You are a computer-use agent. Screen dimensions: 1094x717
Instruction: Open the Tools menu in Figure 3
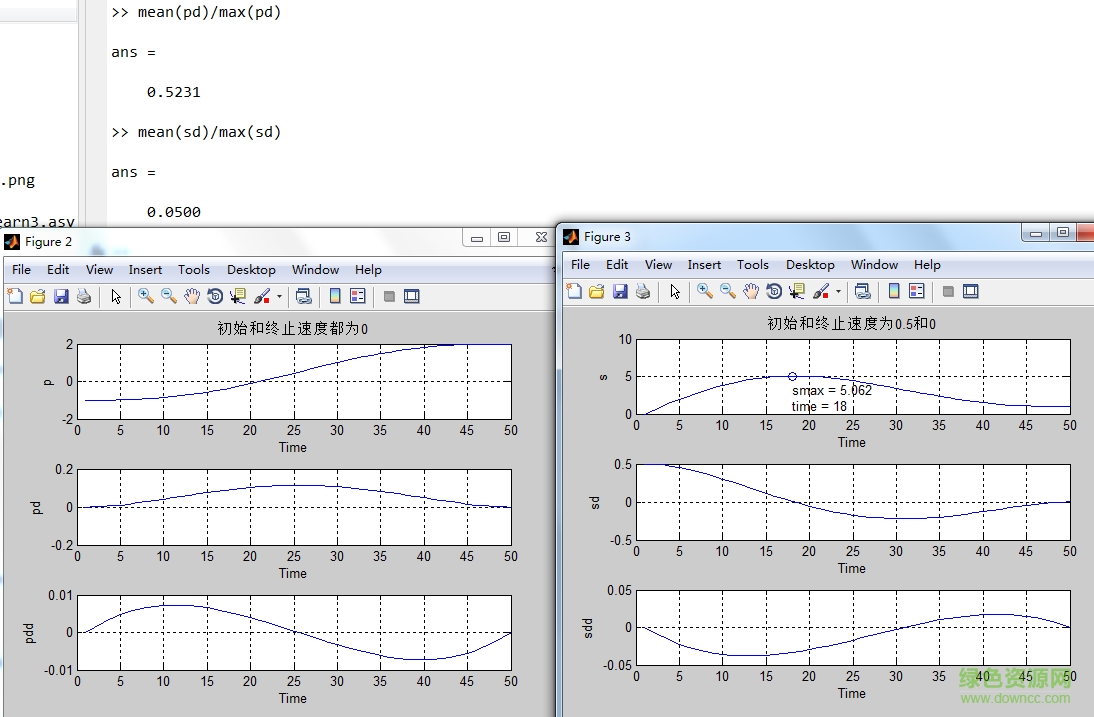point(752,265)
